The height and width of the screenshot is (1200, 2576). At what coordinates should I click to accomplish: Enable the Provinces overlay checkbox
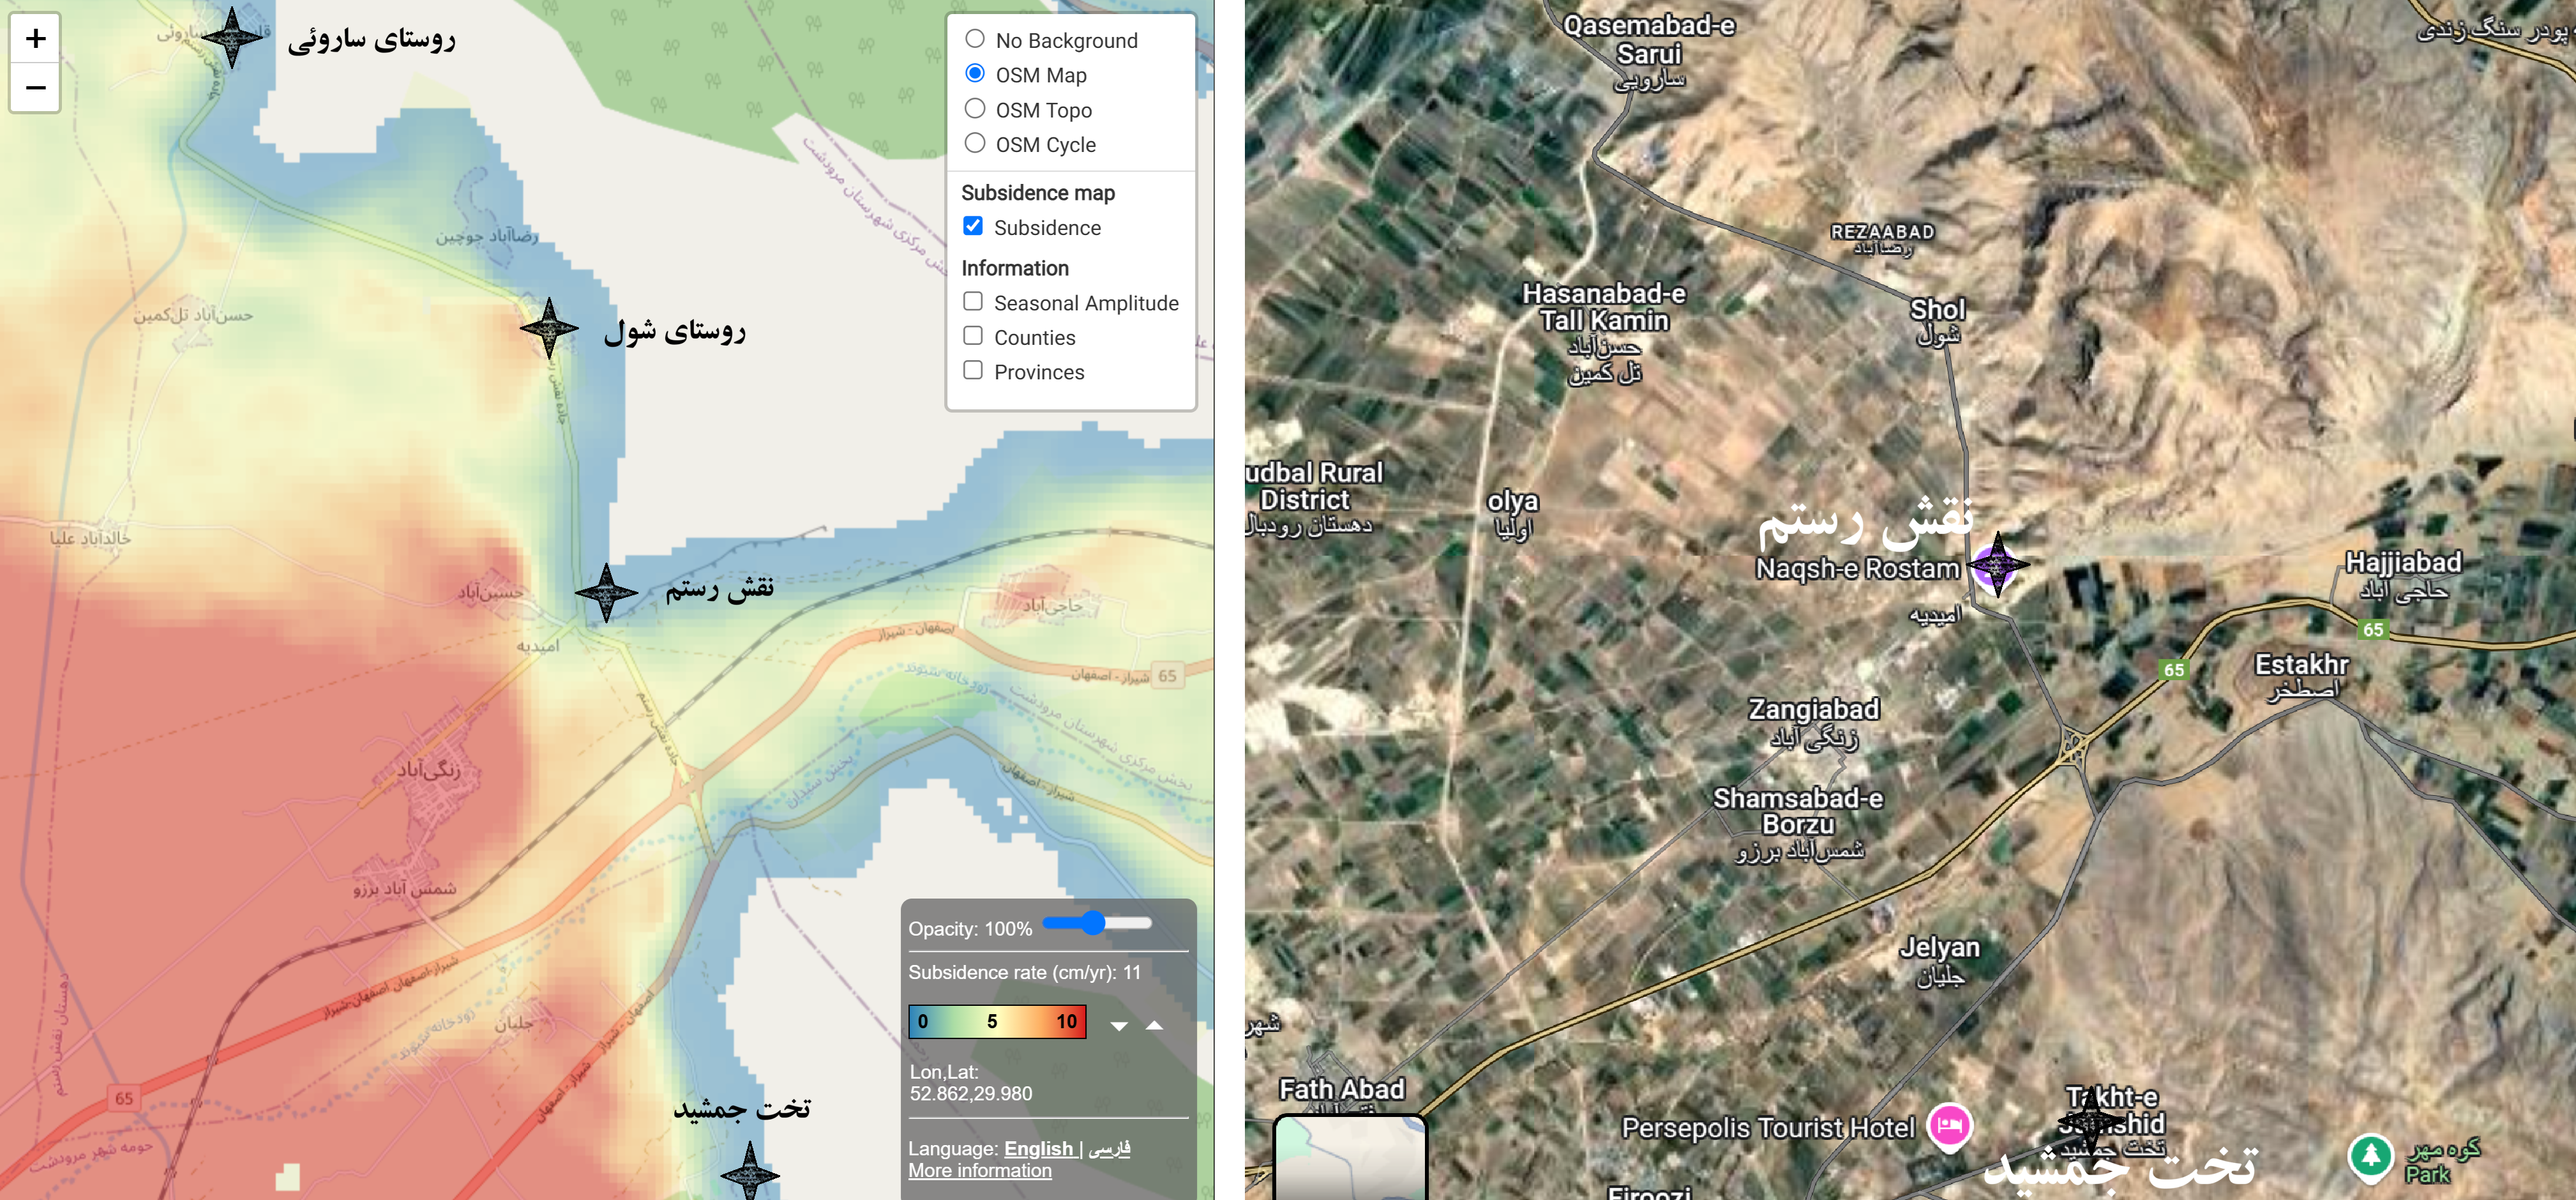pyautogui.click(x=973, y=370)
